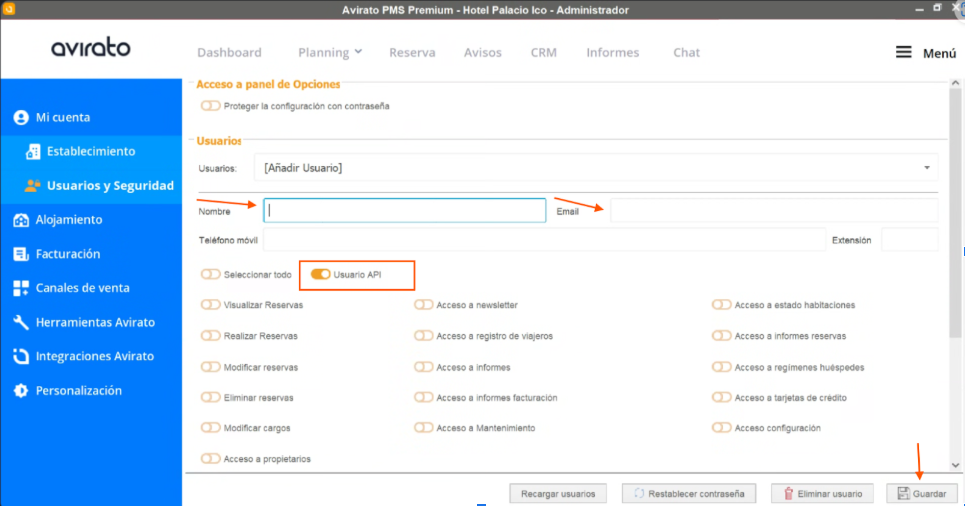Click scrollbar down arrow
The height and width of the screenshot is (506, 965).
click(955, 465)
